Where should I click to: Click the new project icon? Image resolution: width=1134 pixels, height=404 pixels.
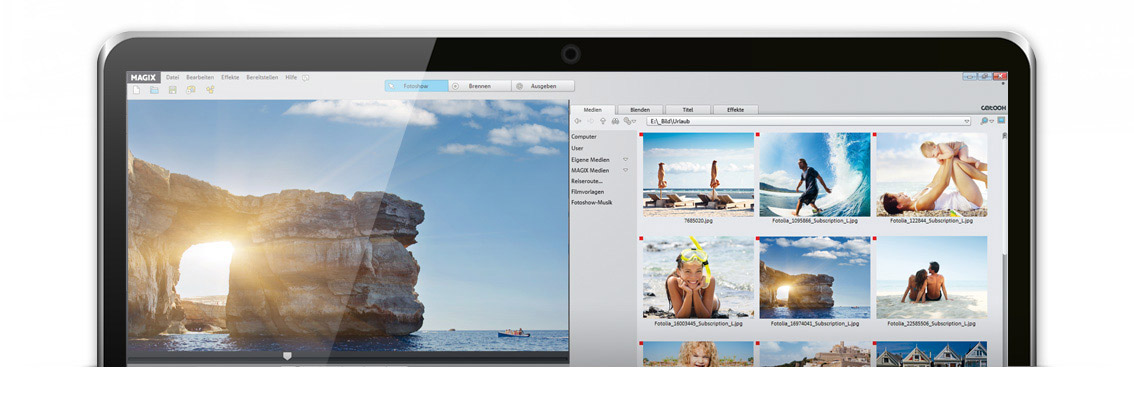pyautogui.click(x=136, y=90)
